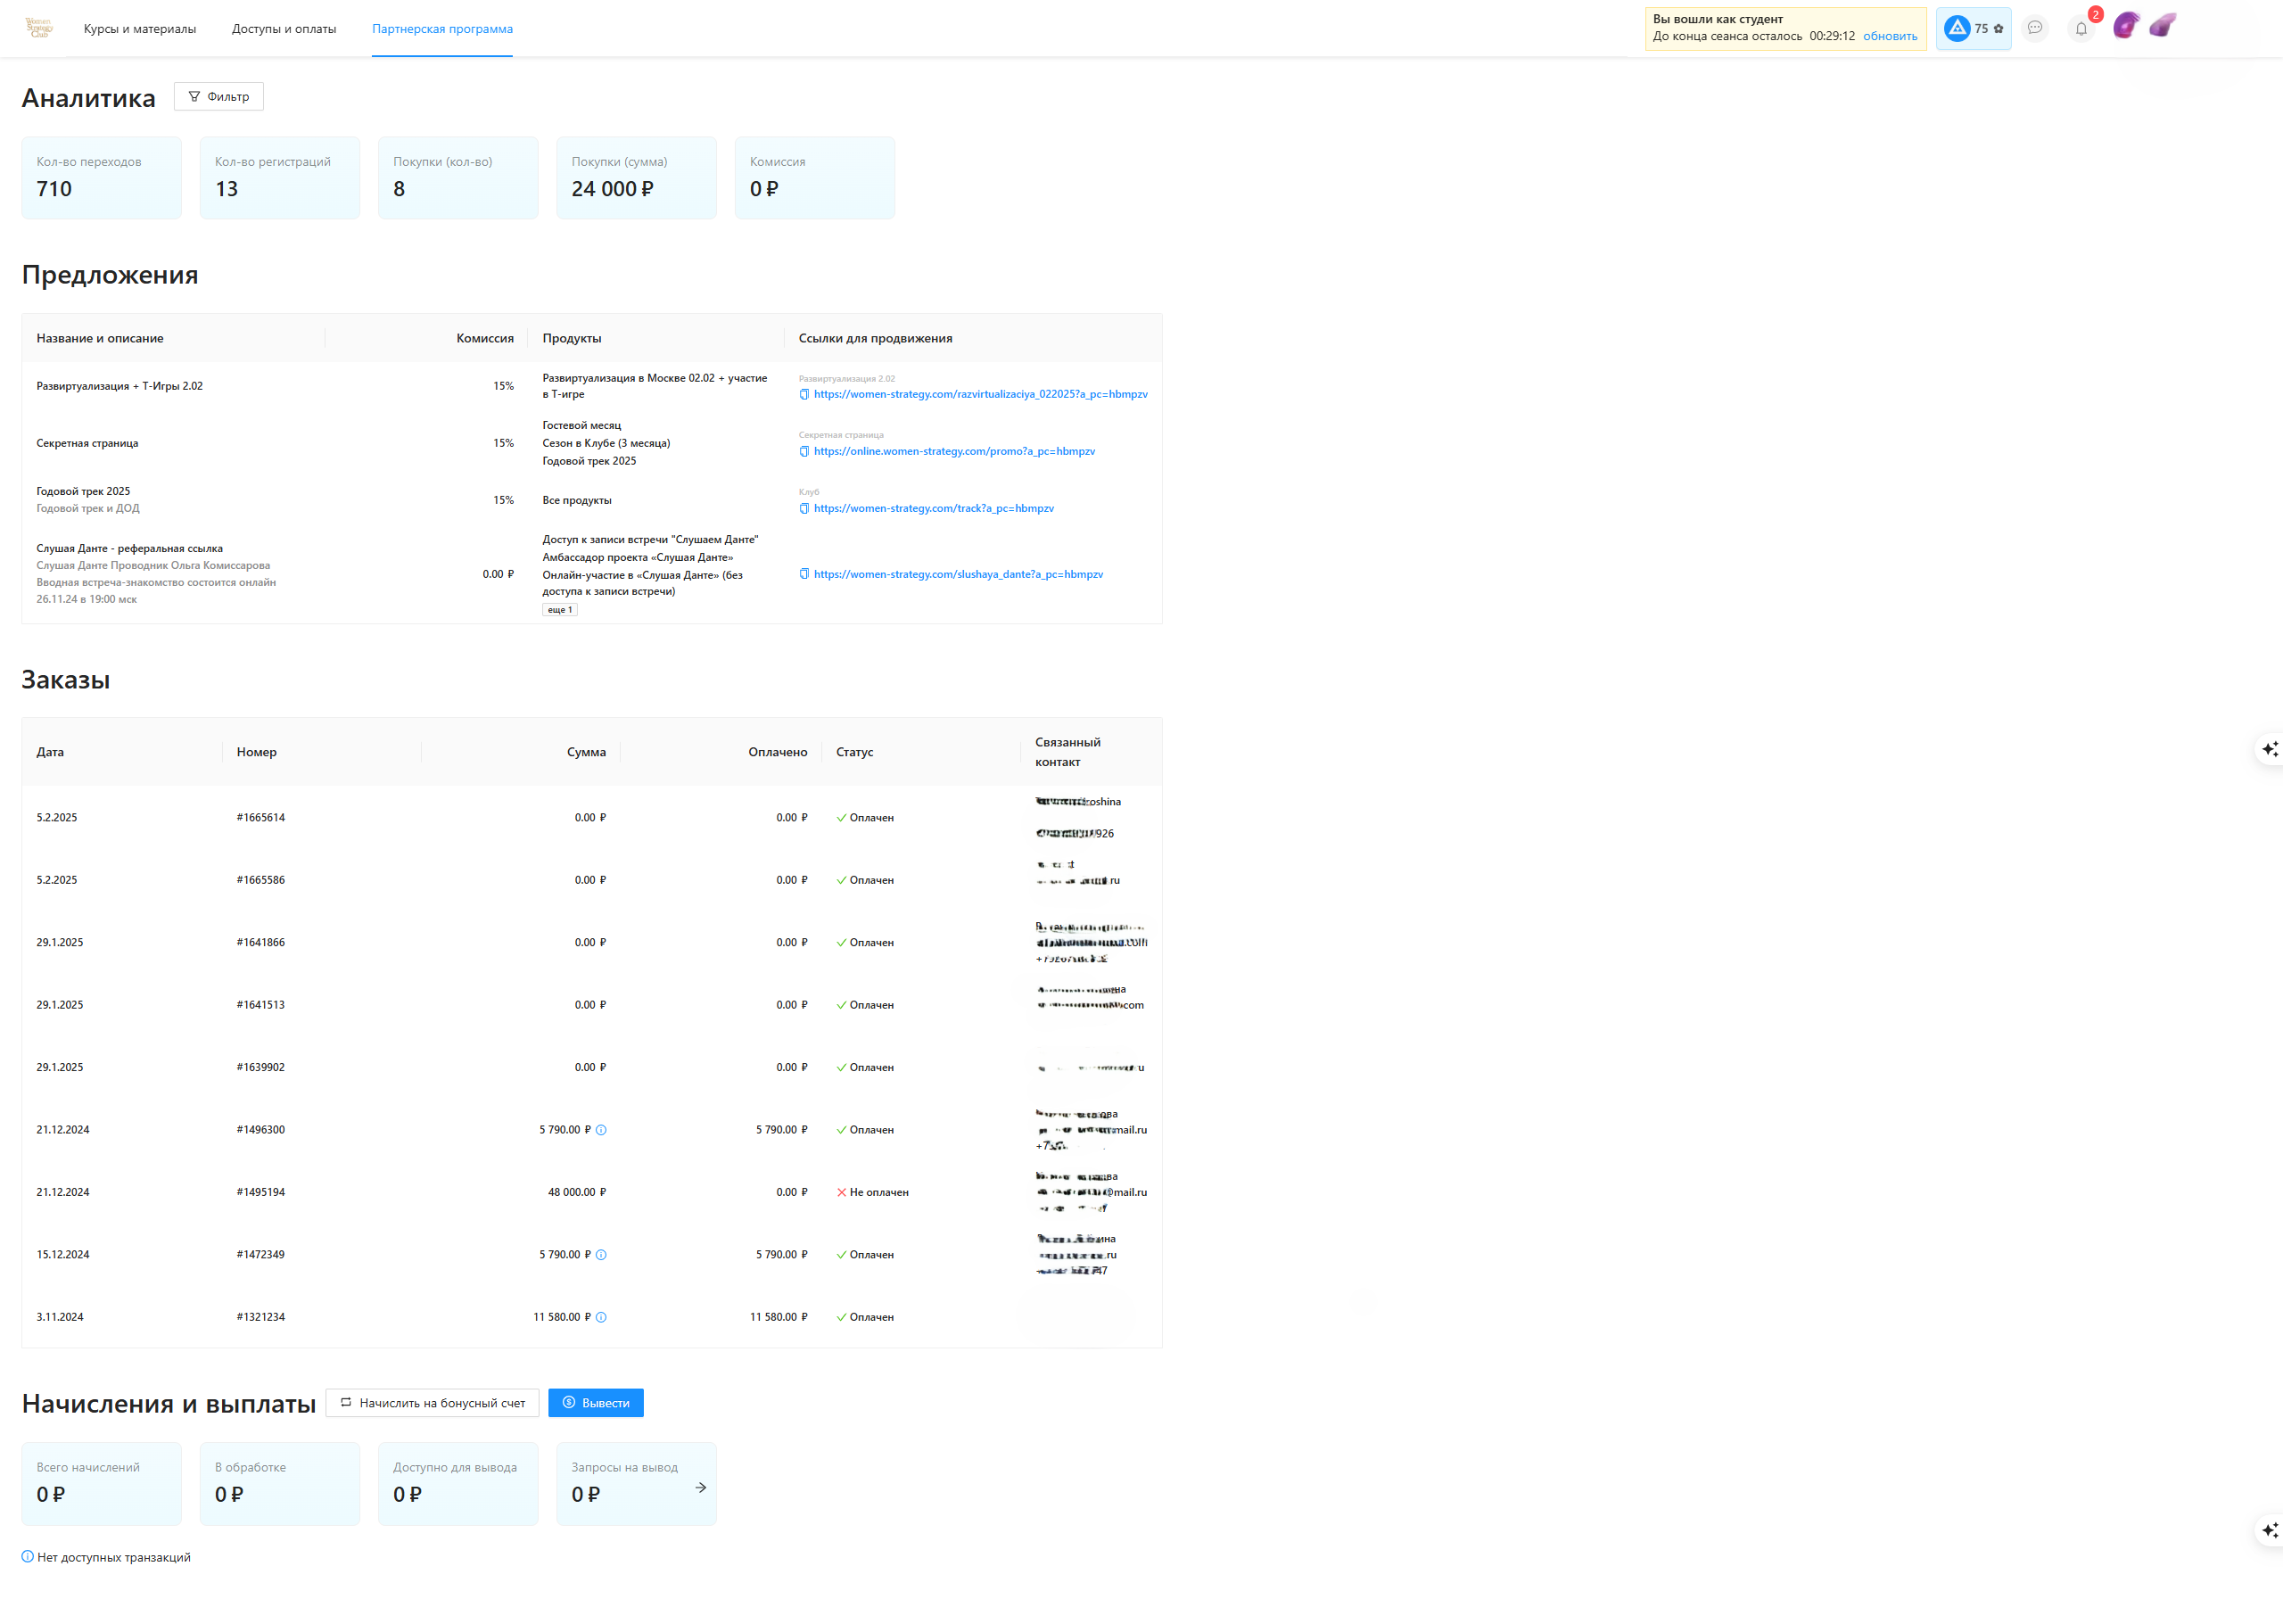Click info icon for order #1496300
This screenshot has height=1624, width=2283.
pyautogui.click(x=601, y=1130)
